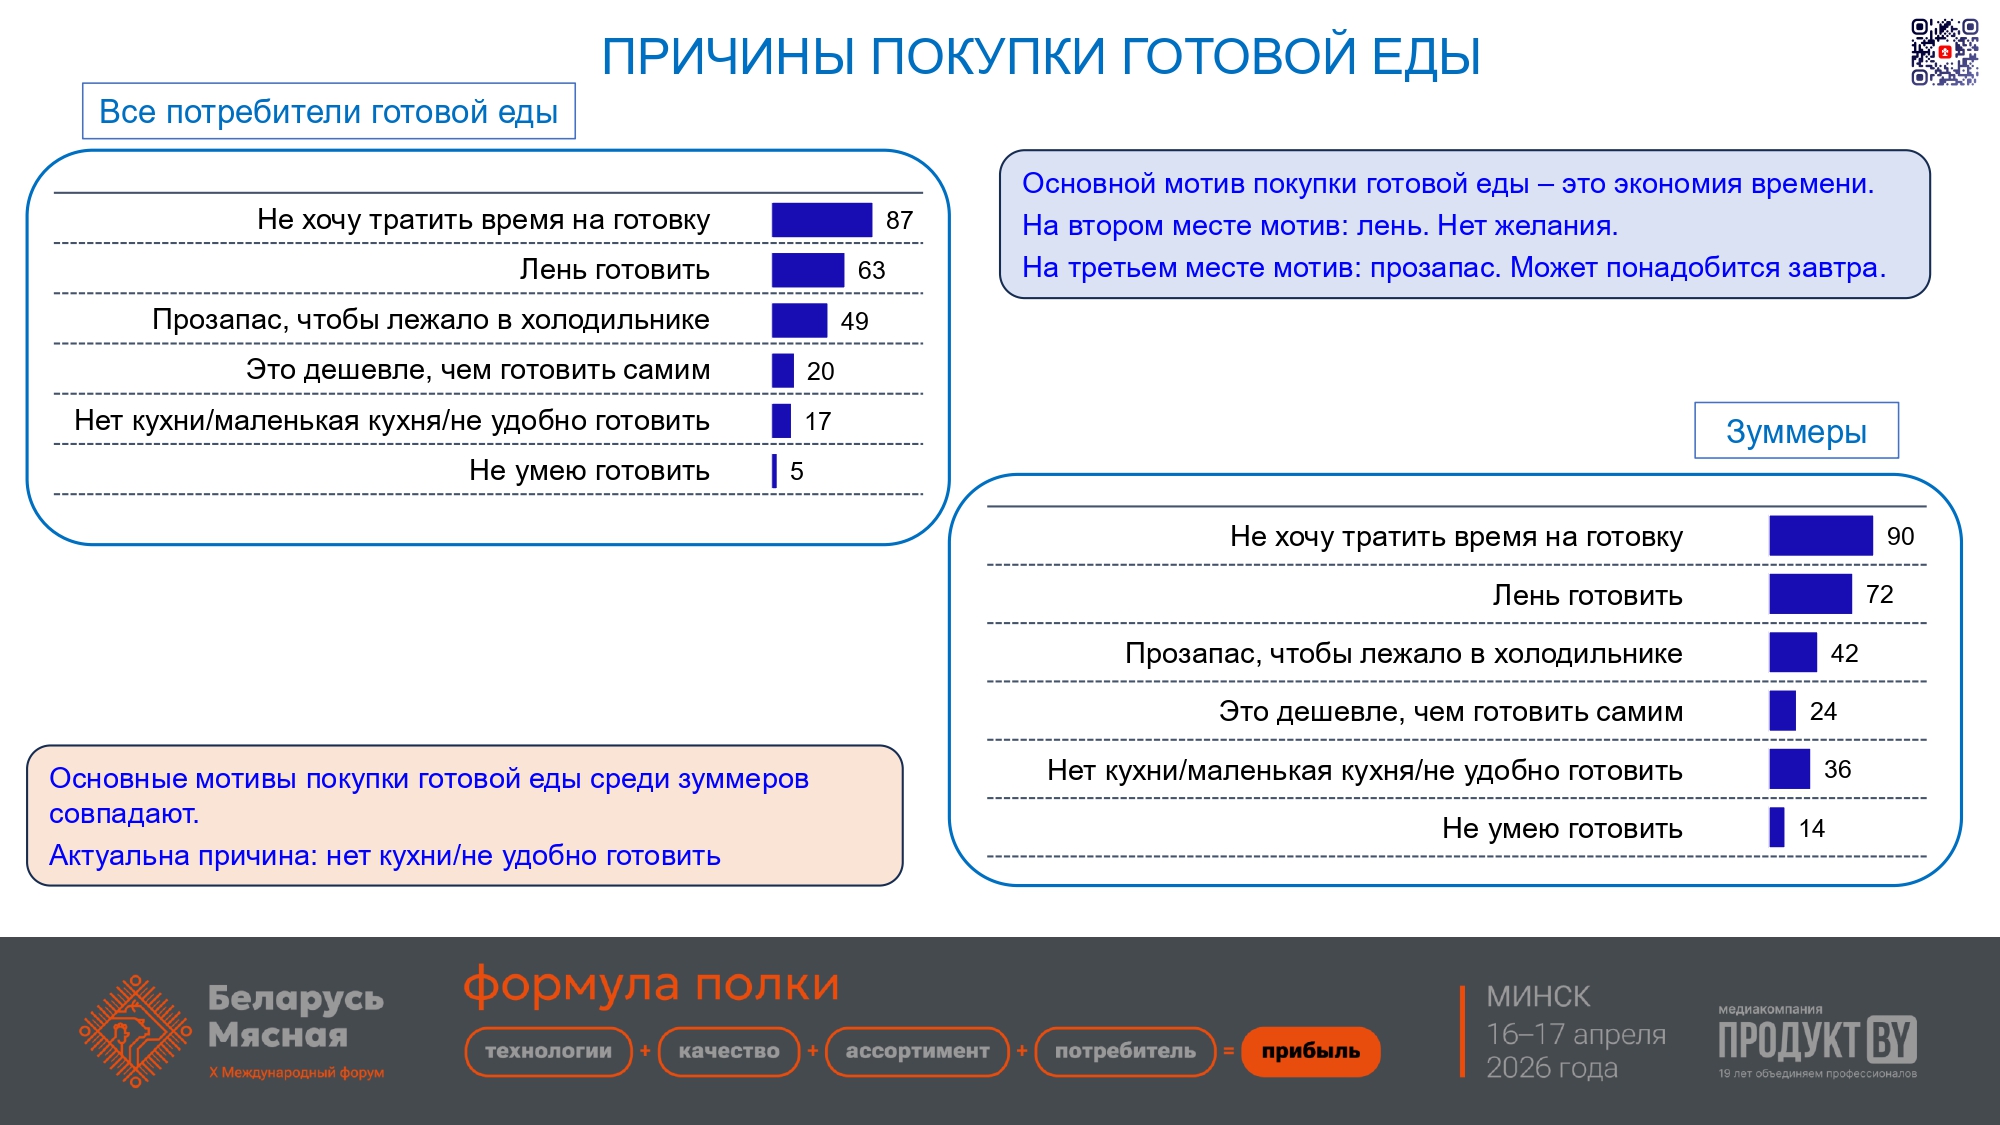Click the QR code in the top corner
Image resolution: width=2000 pixels, height=1125 pixels.
(x=1944, y=52)
